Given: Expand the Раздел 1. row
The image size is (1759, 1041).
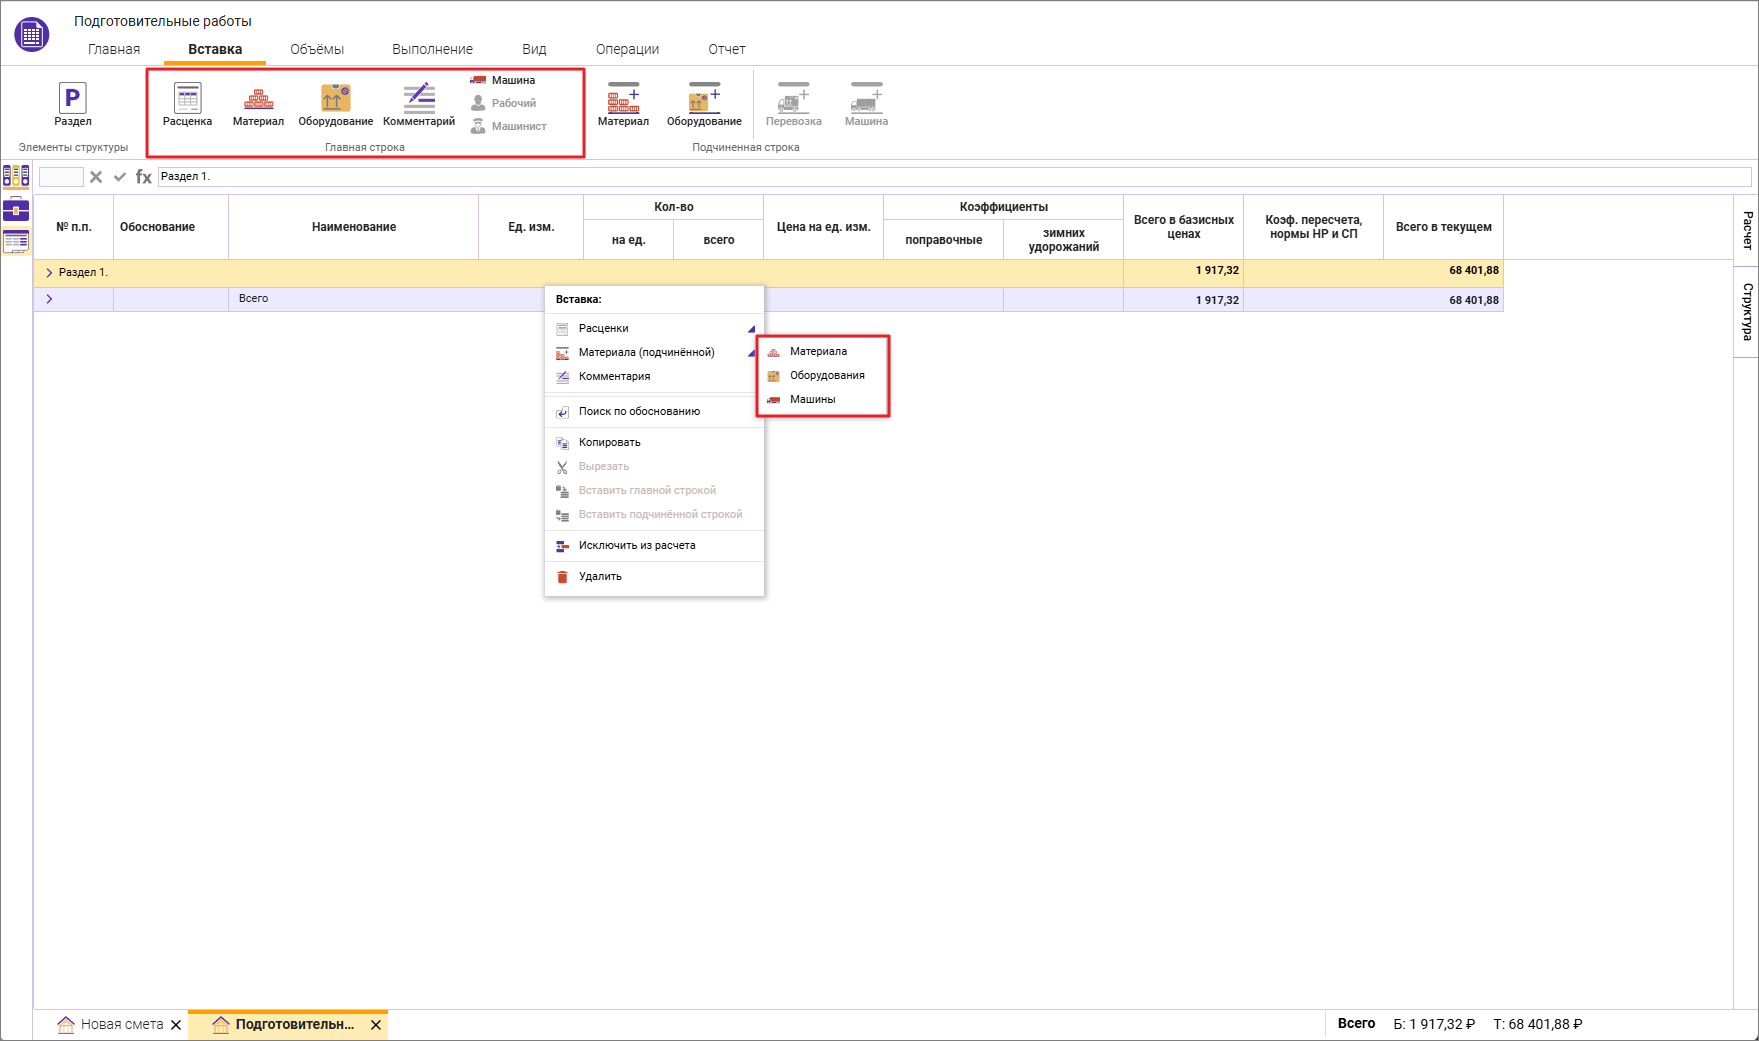Looking at the screenshot, I should [x=49, y=272].
